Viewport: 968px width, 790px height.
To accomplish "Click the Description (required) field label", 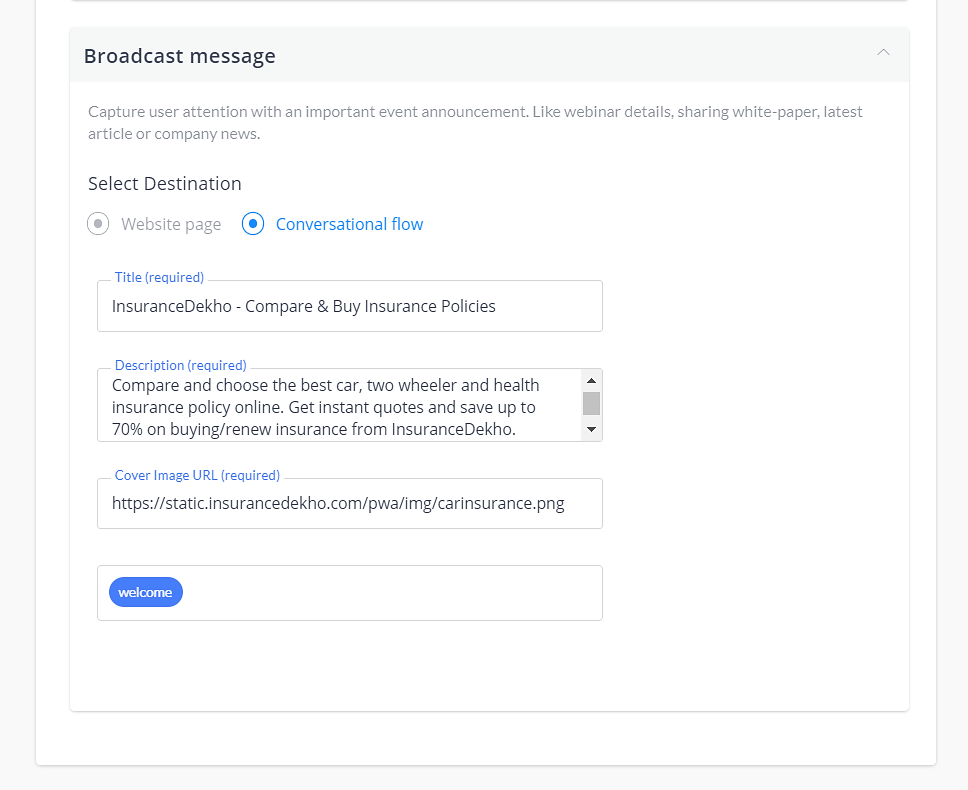I will (181, 365).
